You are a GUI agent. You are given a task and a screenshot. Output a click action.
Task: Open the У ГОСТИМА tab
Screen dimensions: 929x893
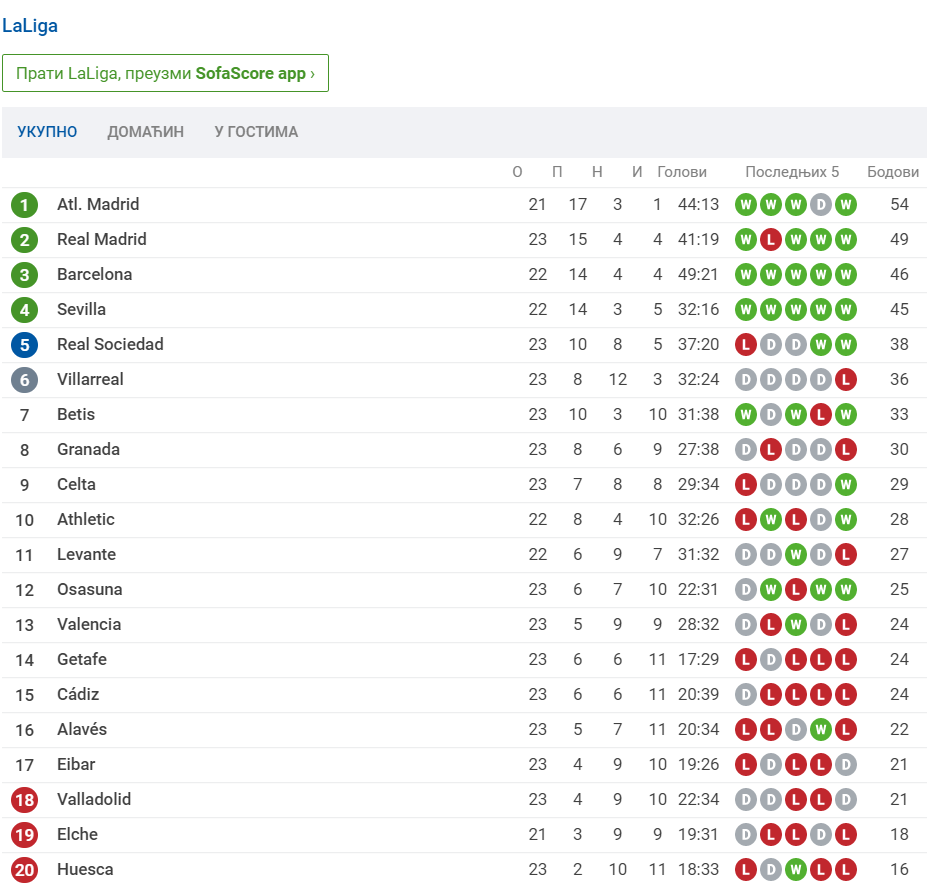click(256, 132)
